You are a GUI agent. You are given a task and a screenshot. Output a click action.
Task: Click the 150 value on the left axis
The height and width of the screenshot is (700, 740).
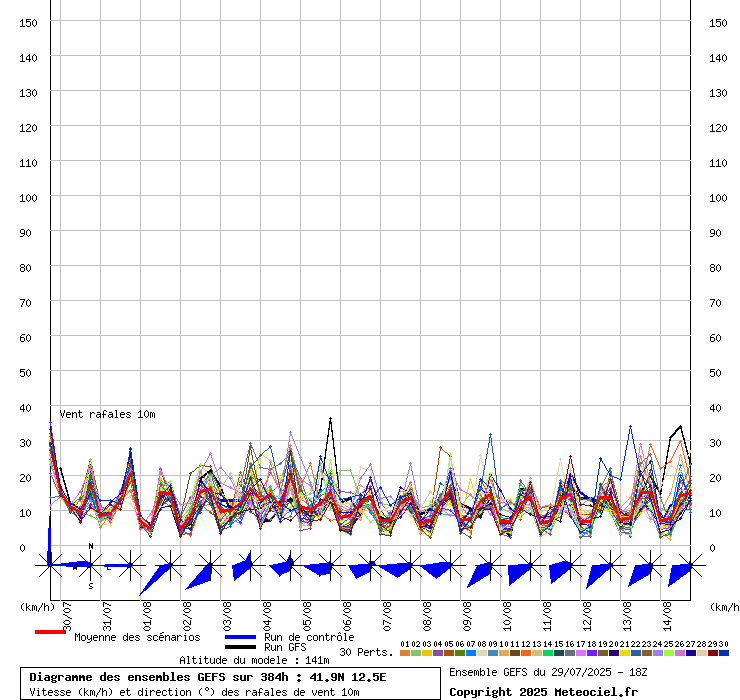(x=28, y=23)
